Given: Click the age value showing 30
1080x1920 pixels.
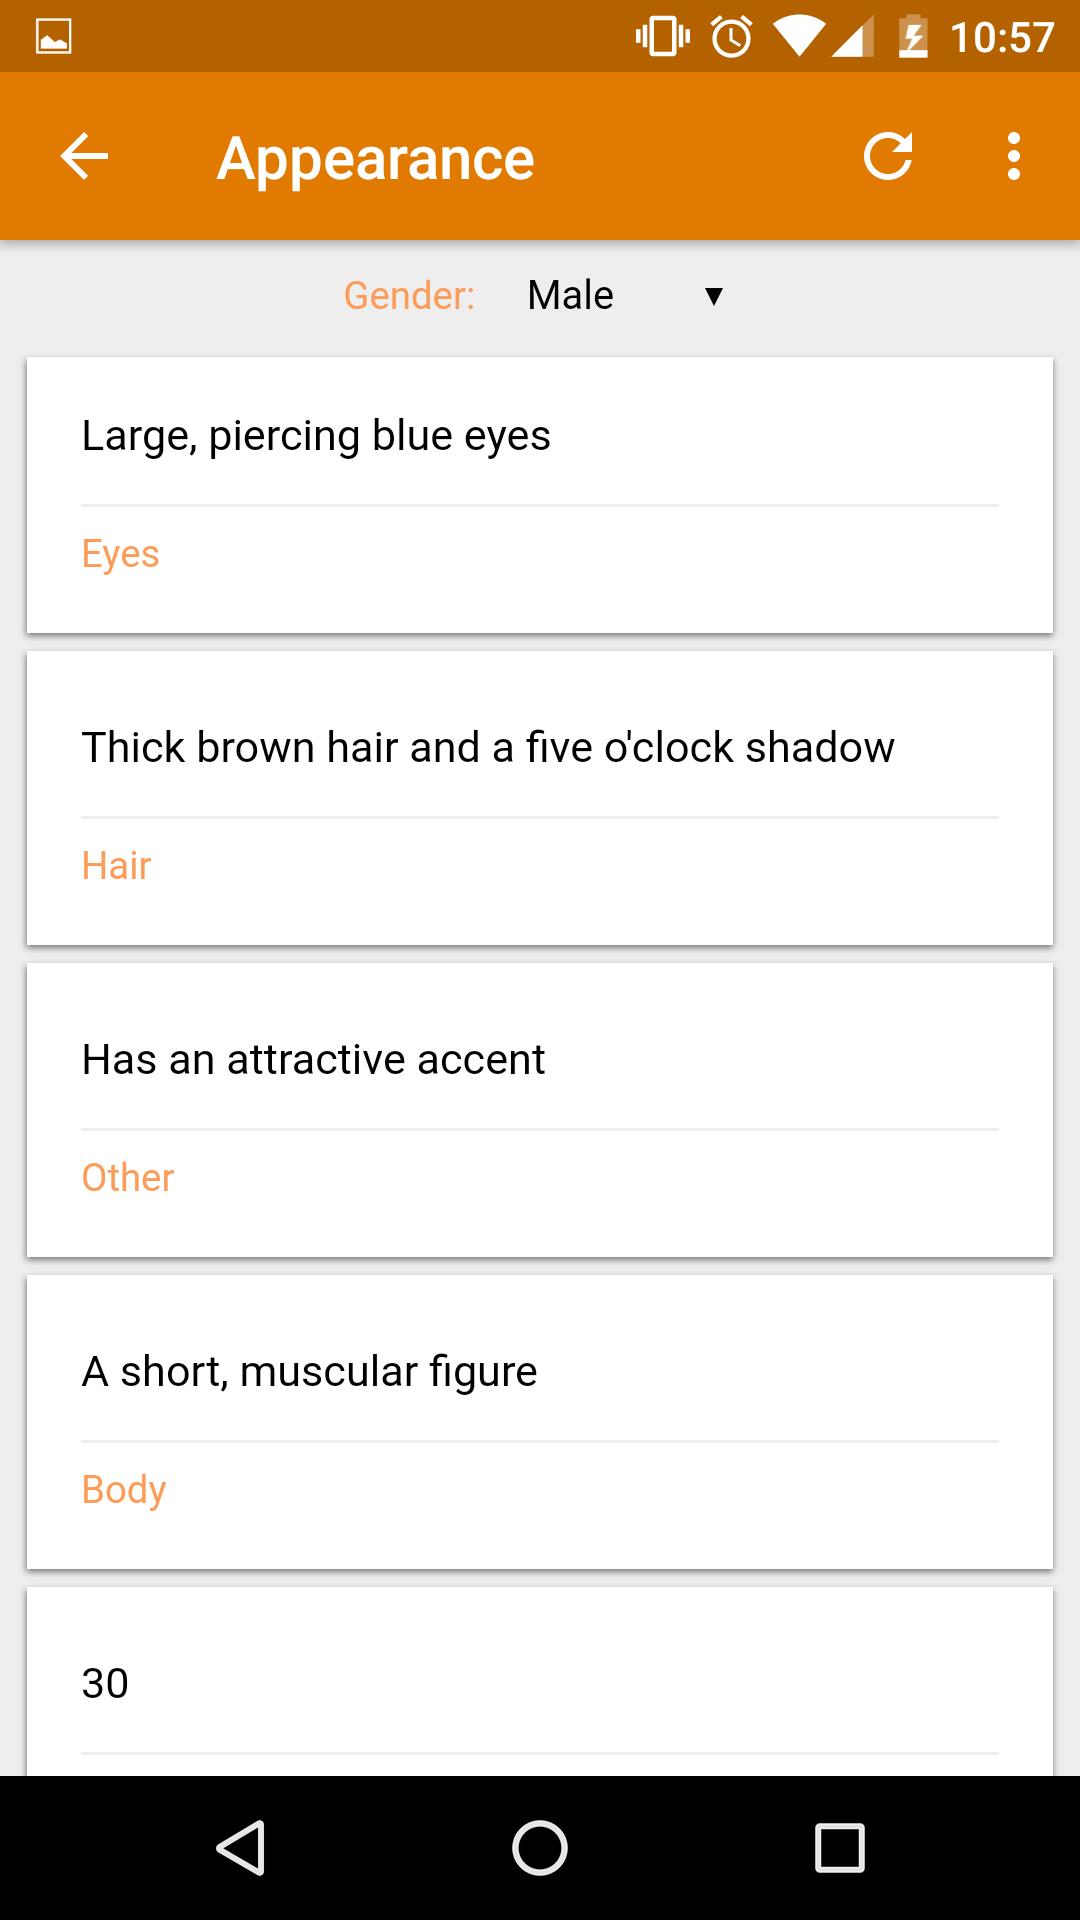Looking at the screenshot, I should (x=104, y=1683).
